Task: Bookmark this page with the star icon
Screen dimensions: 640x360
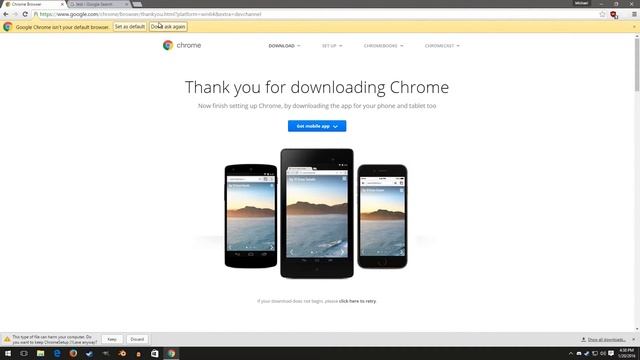Action: coord(602,14)
